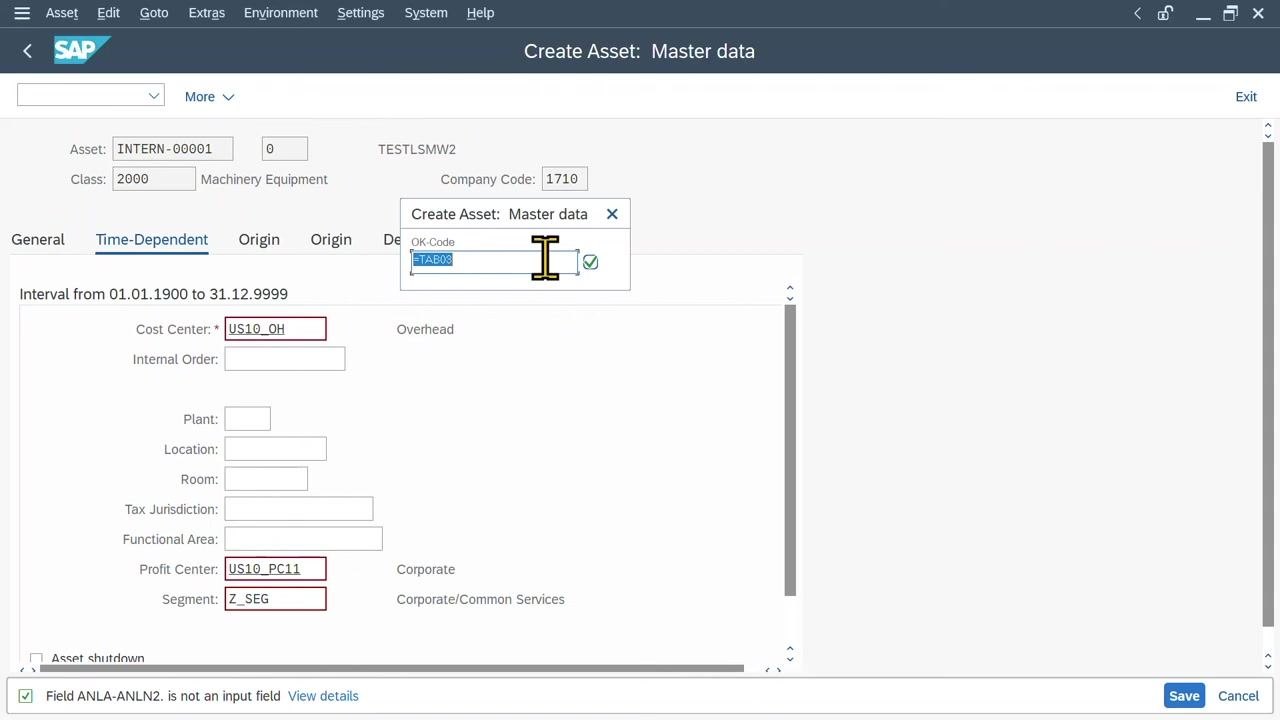1280x720 pixels.
Task: Open the Environment menu
Action: click(x=281, y=13)
